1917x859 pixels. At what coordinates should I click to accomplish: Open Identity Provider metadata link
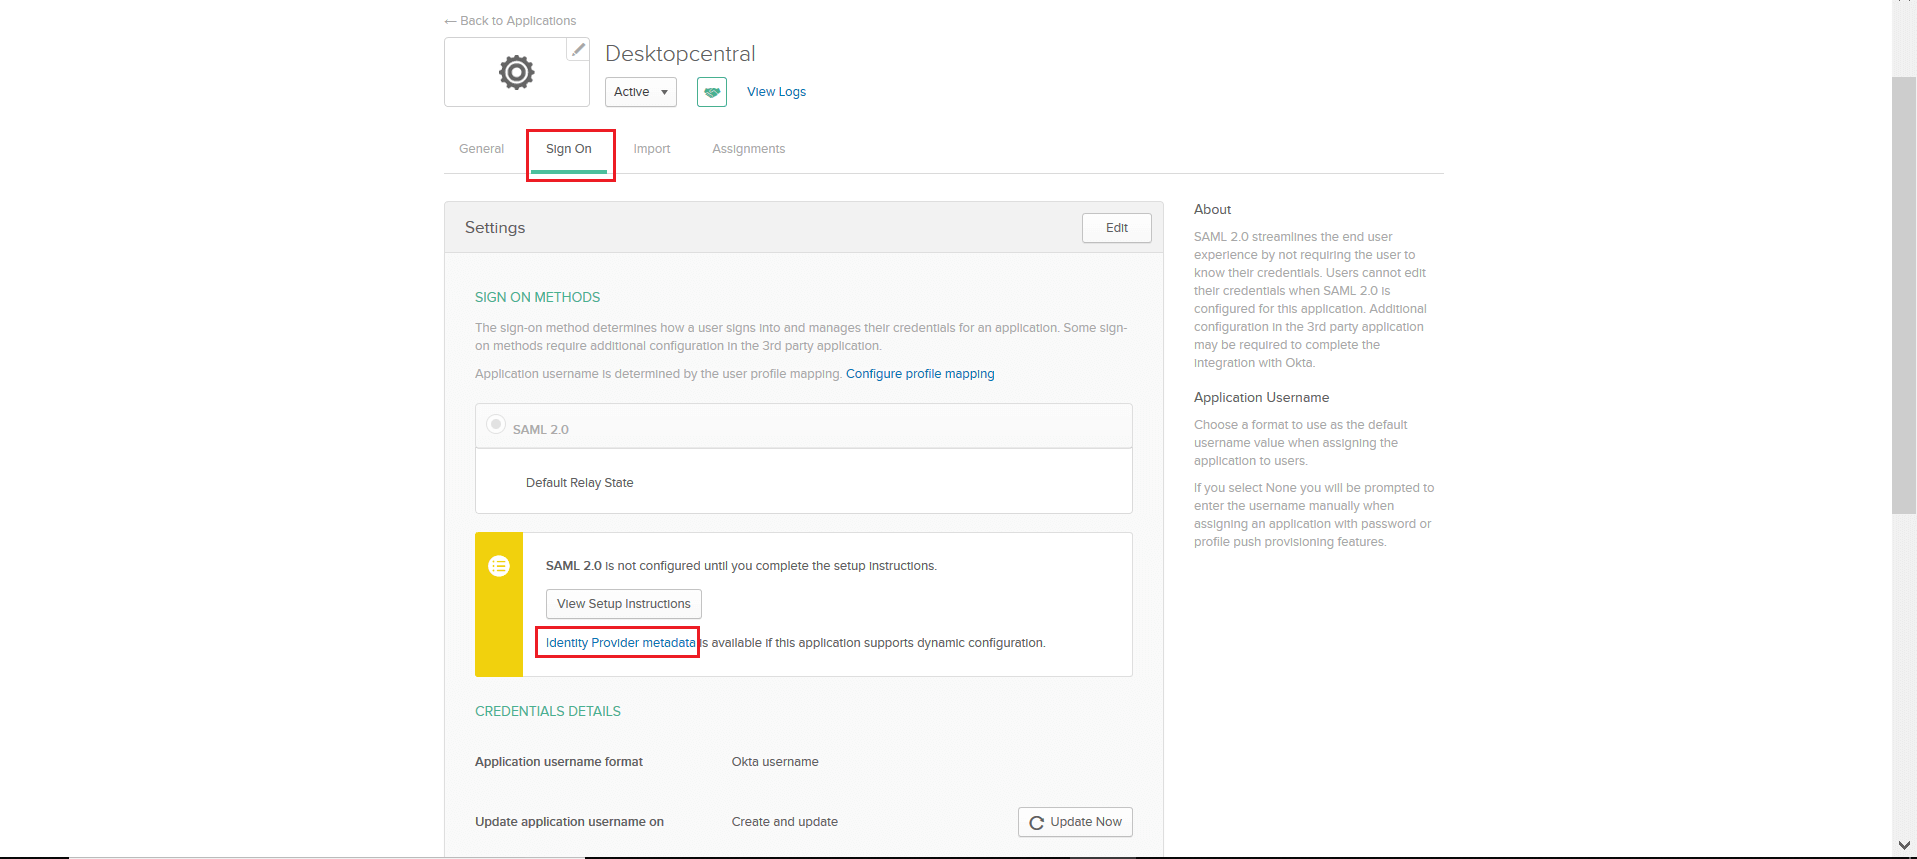[x=620, y=643]
